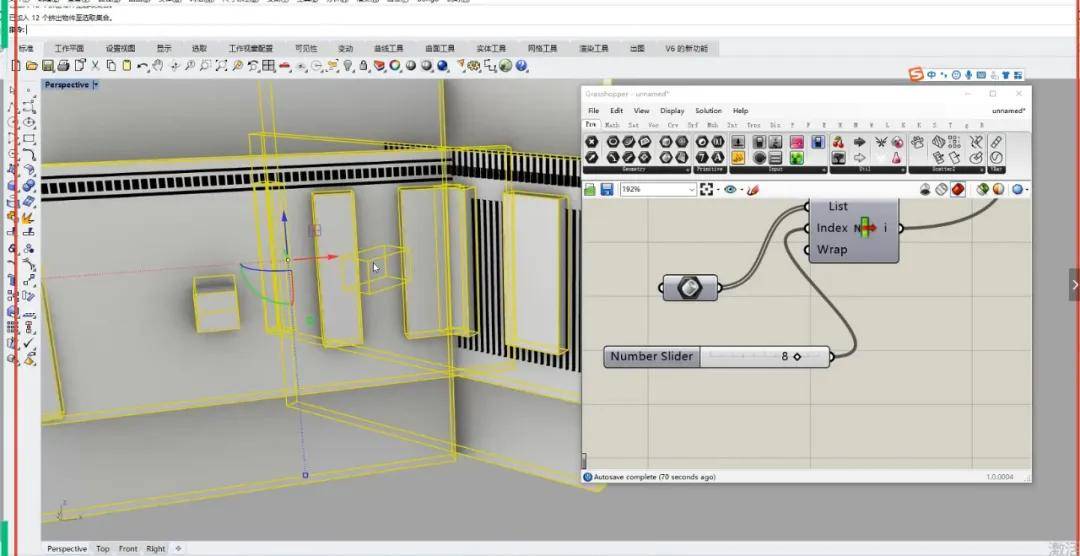Screen dimensions: 1080x556
Task: Click the geometry parameter component on canvas
Action: (x=689, y=287)
